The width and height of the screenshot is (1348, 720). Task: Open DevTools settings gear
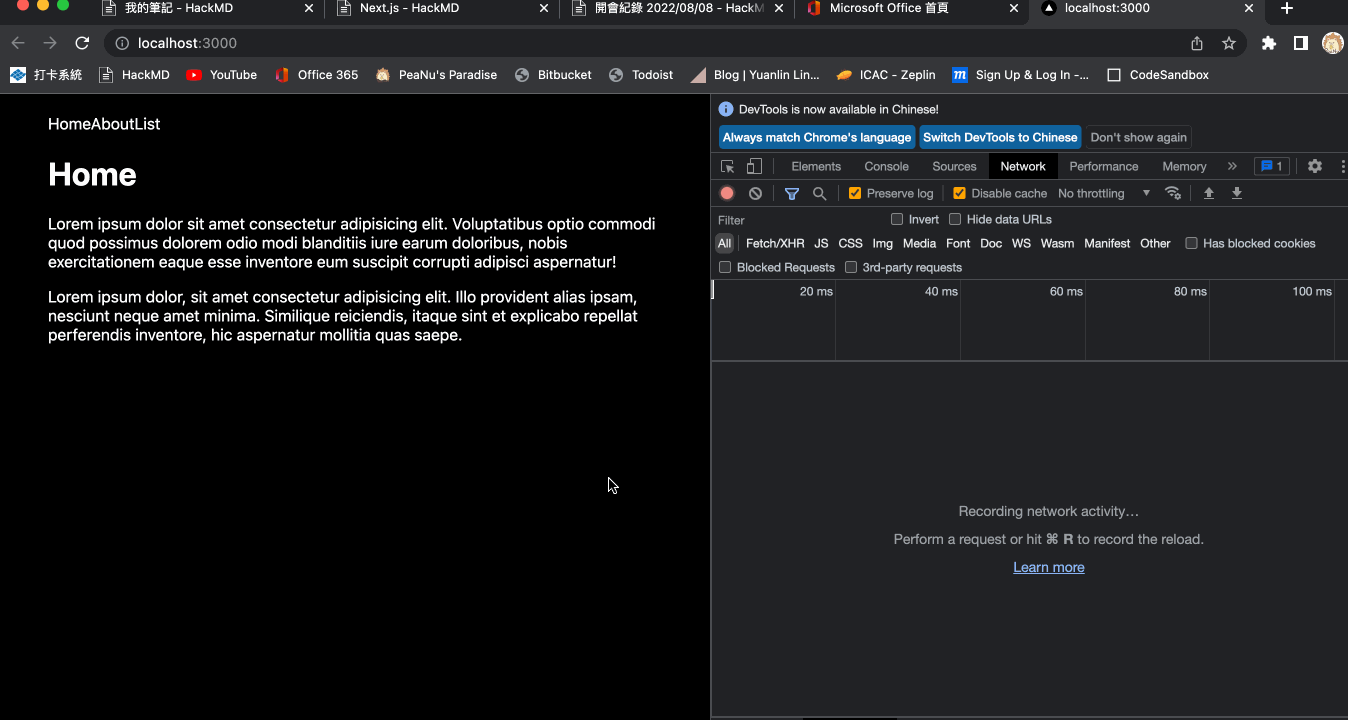[1314, 166]
